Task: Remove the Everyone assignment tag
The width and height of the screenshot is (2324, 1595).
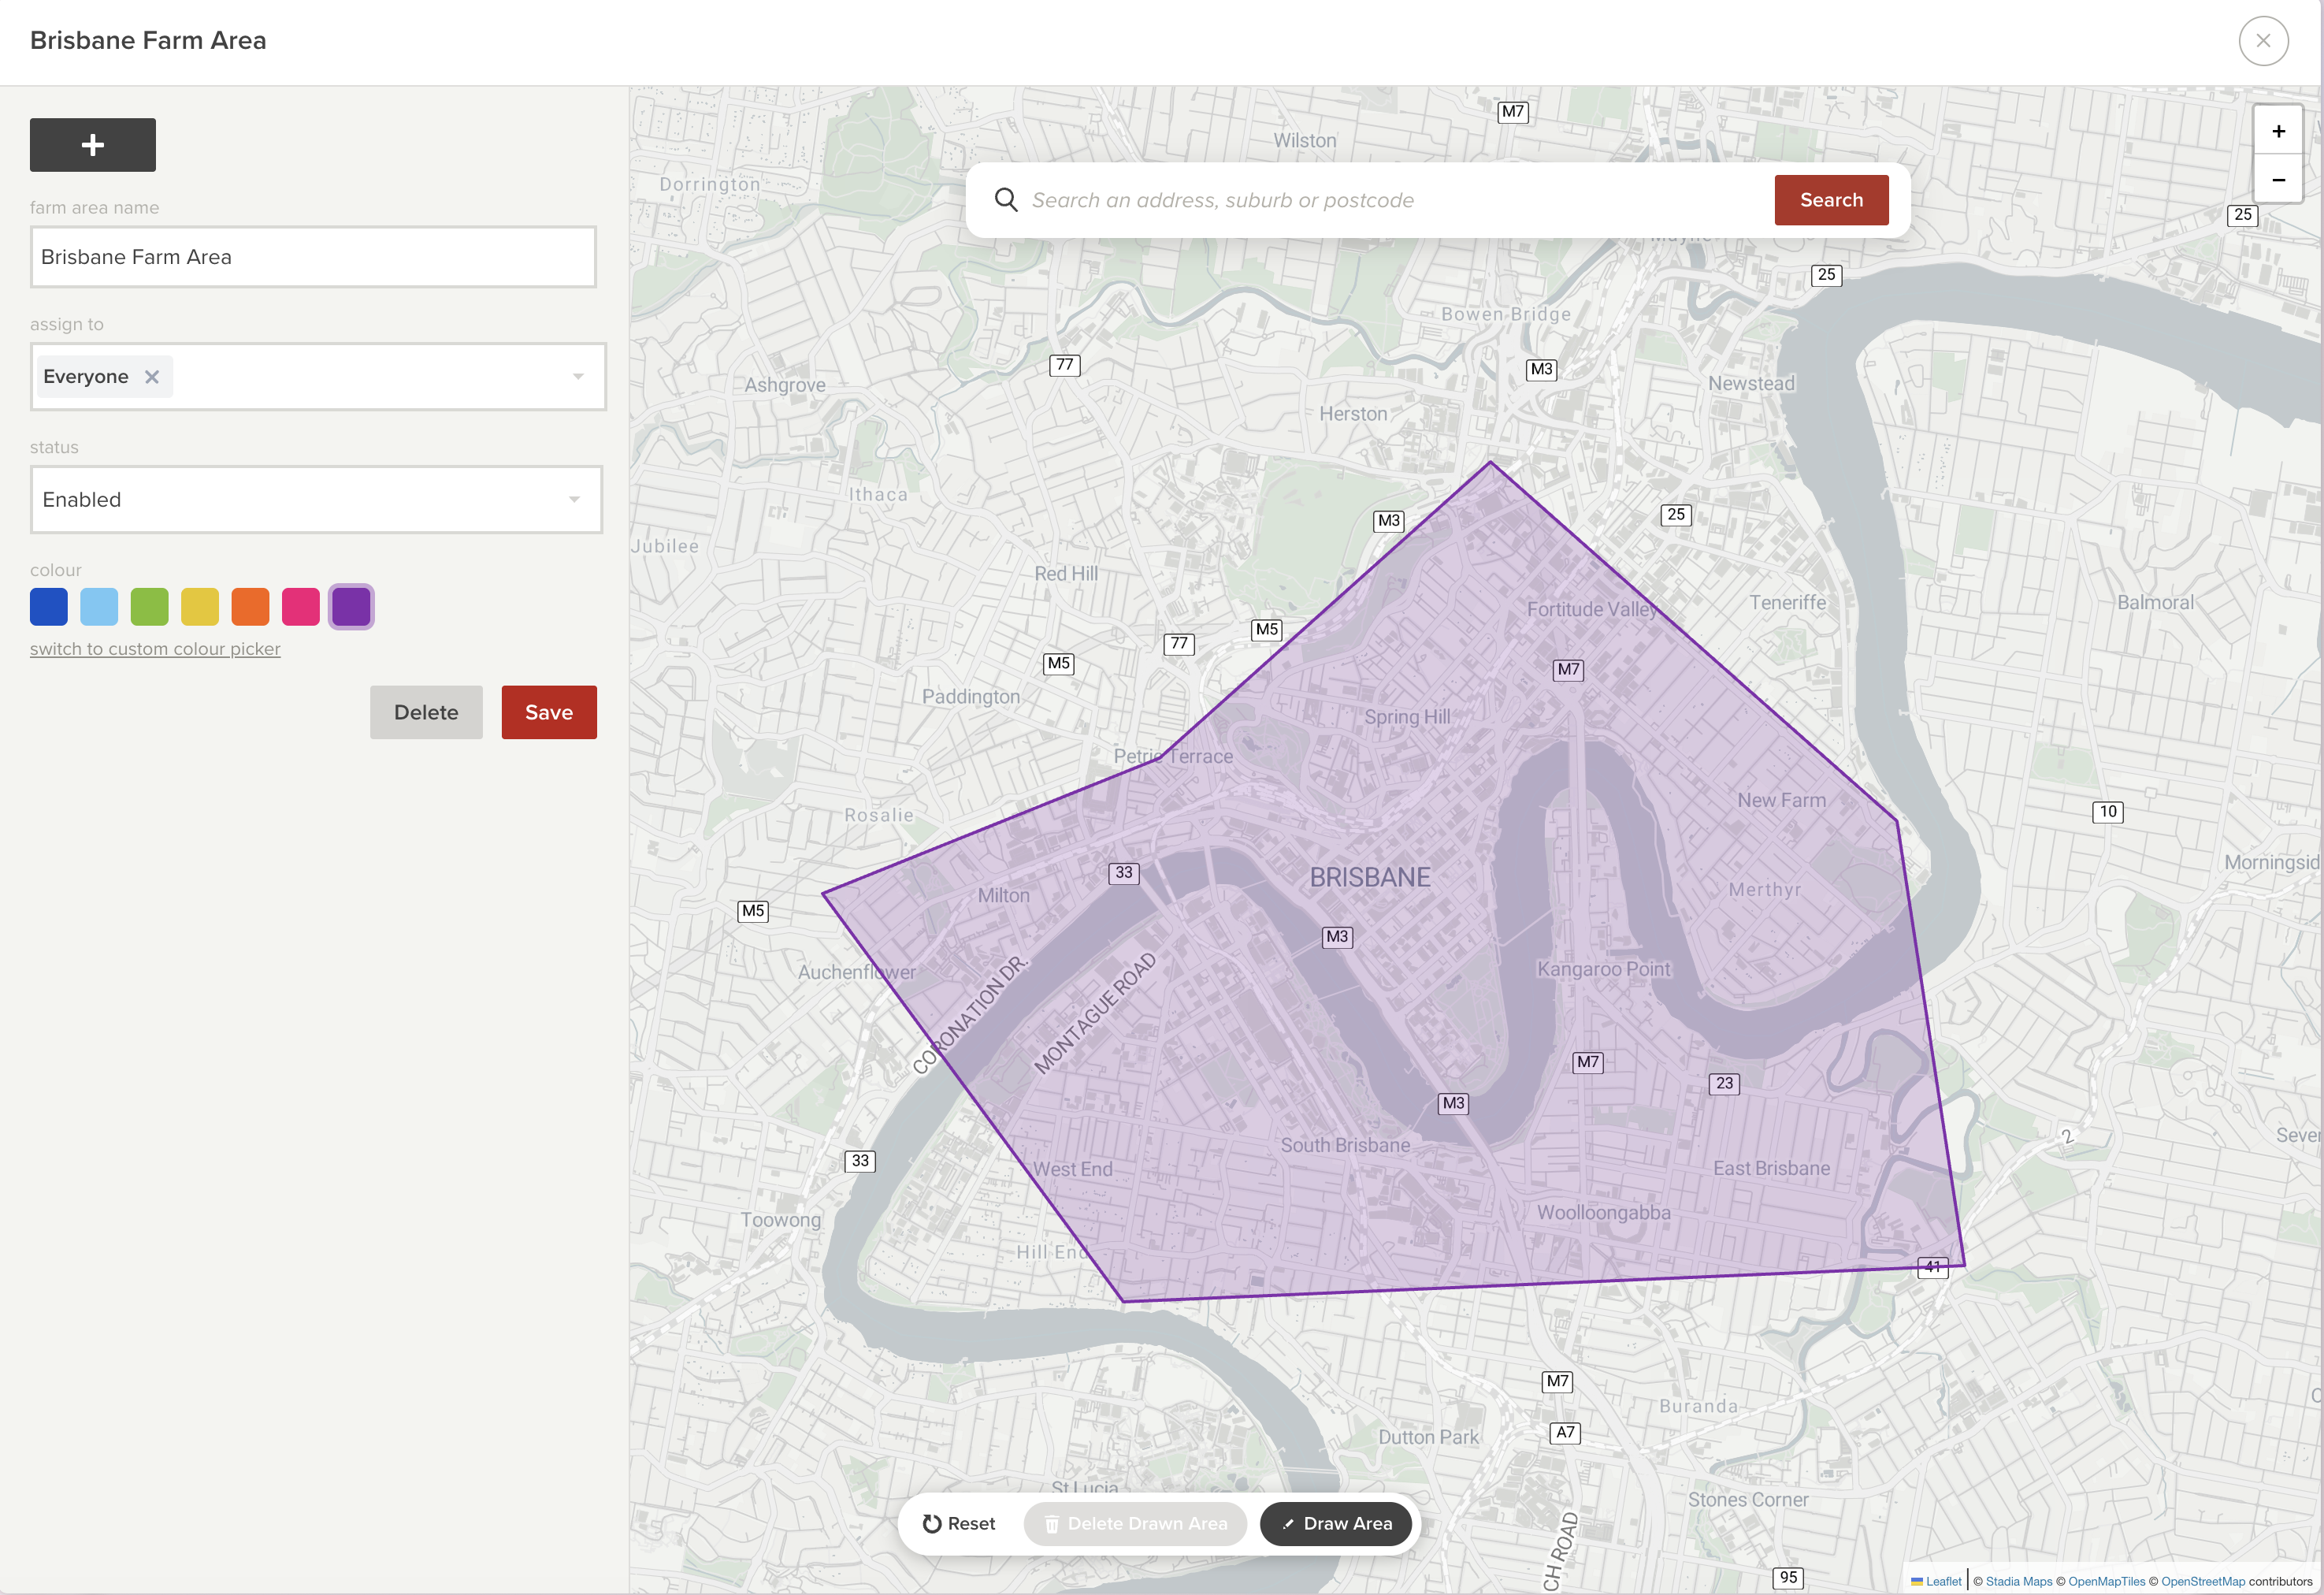Action: tap(152, 377)
